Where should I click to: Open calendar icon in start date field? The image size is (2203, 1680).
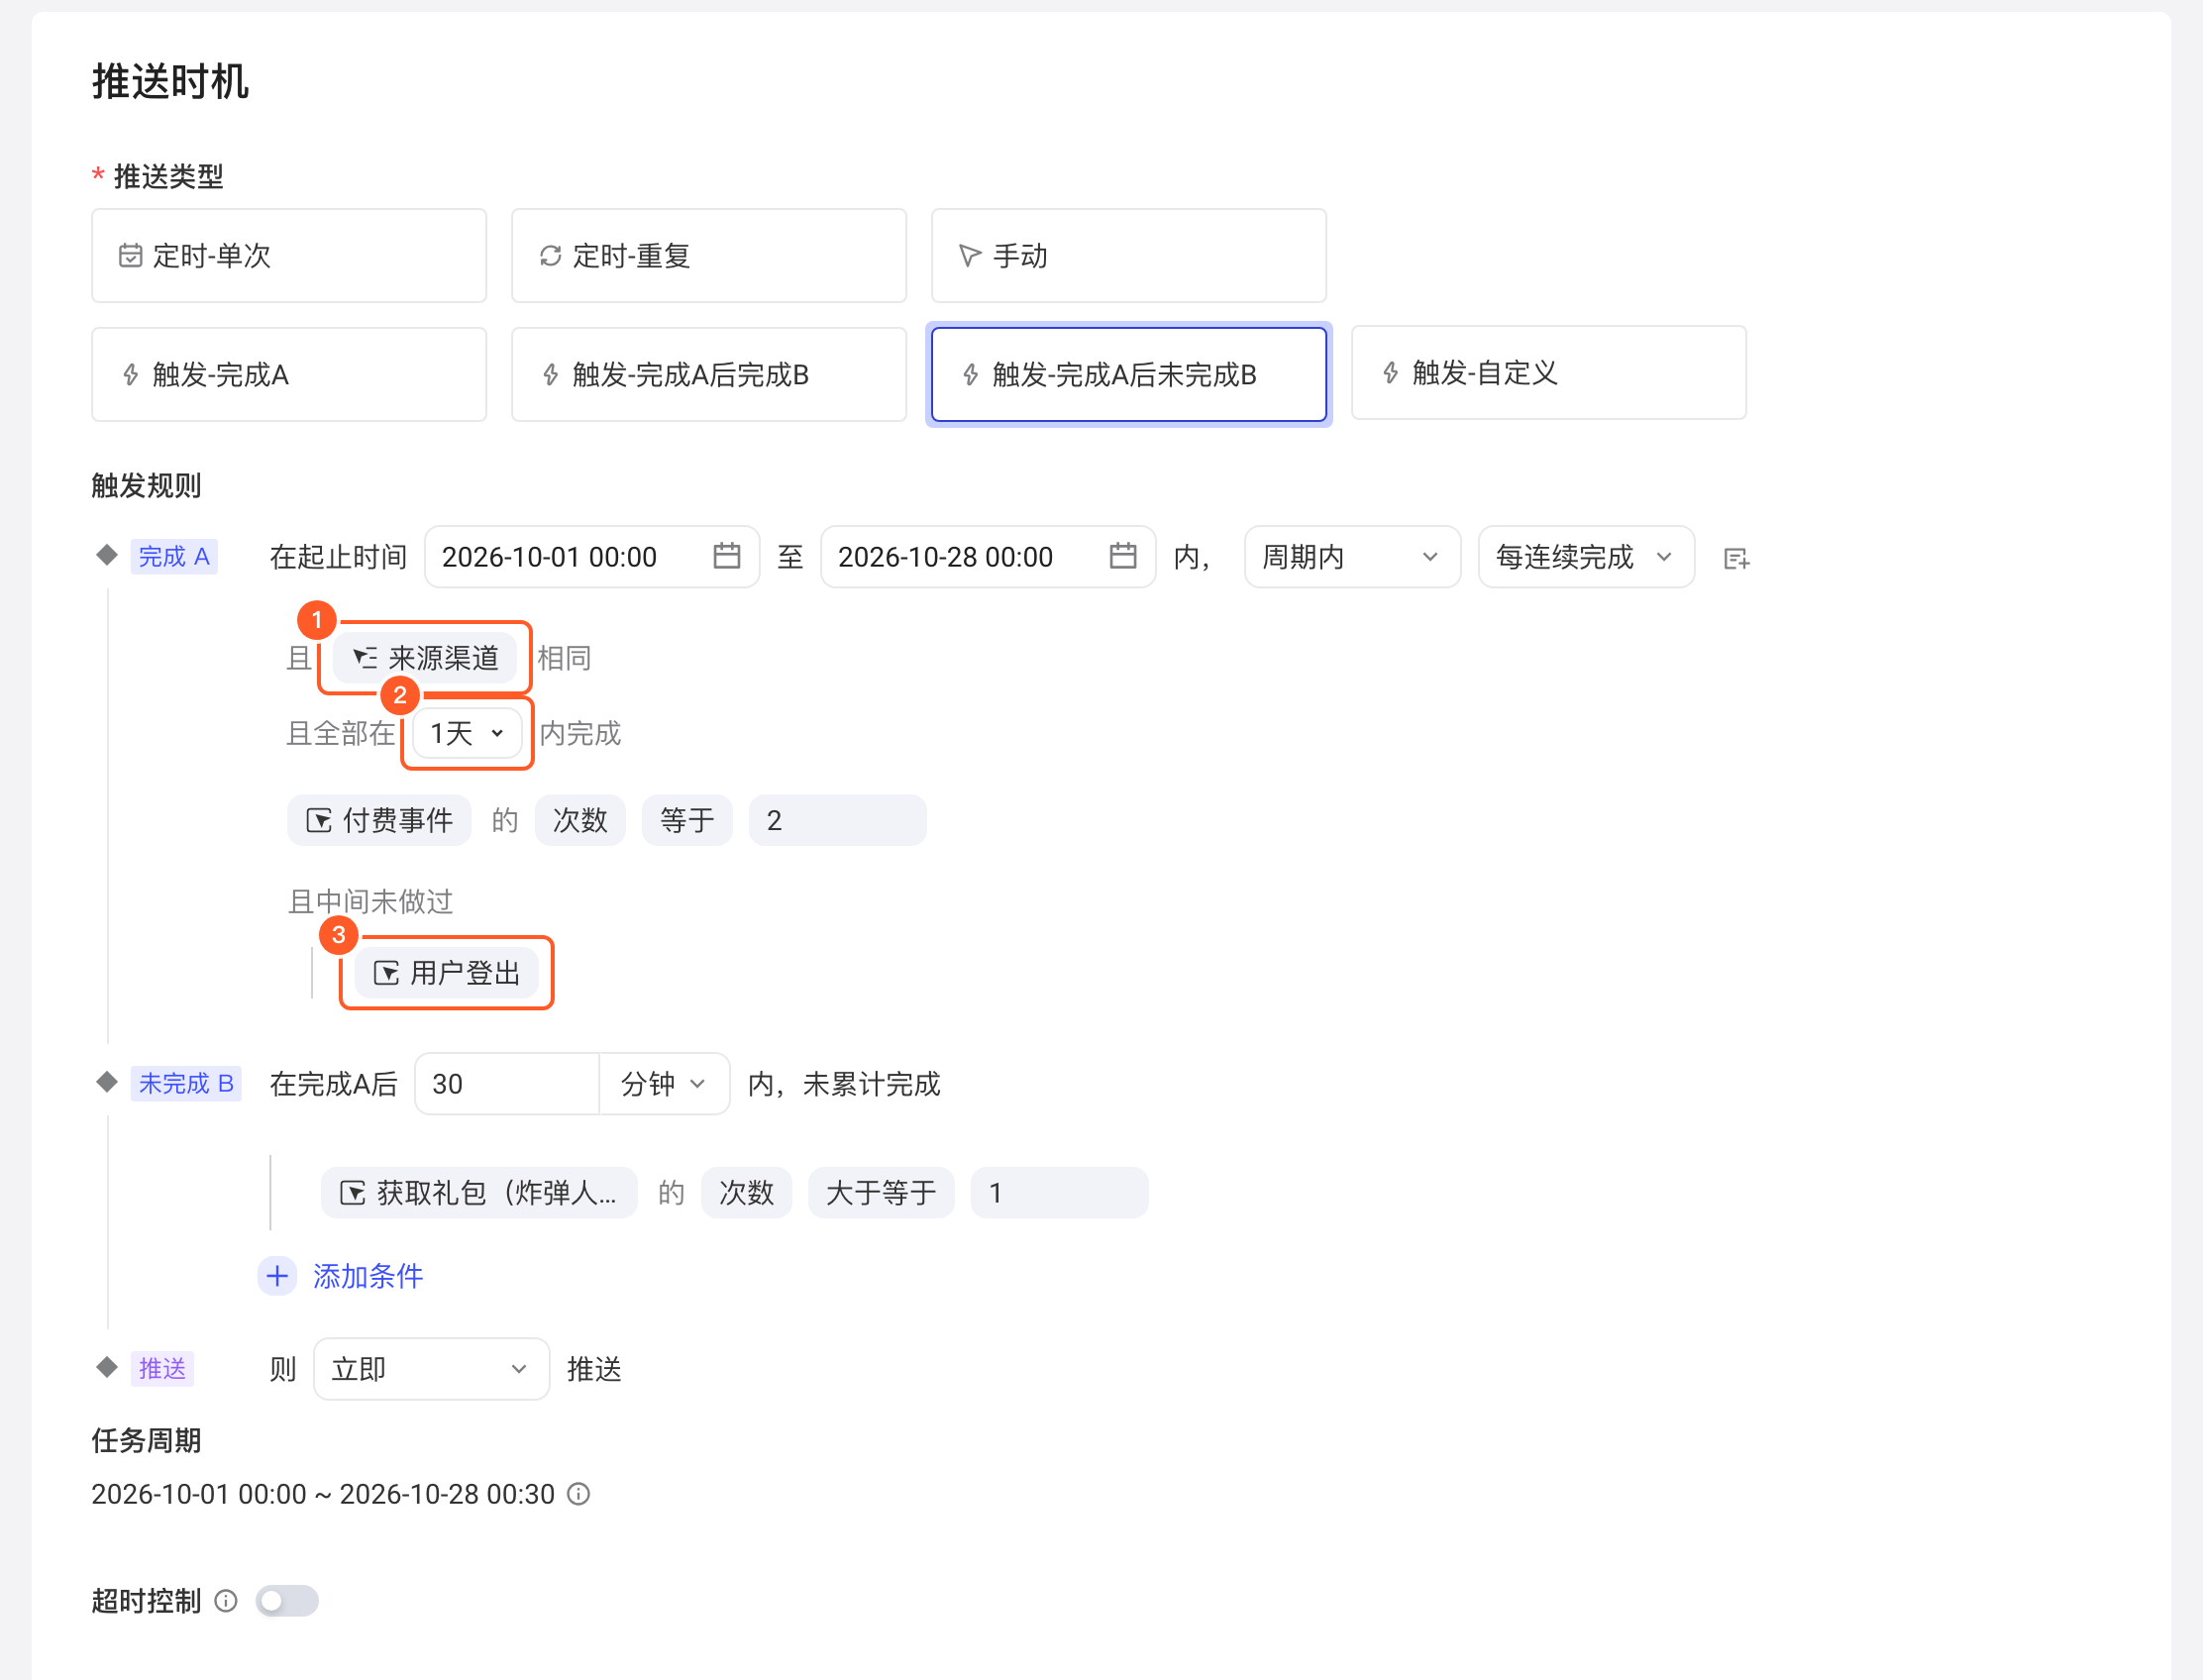tap(727, 556)
